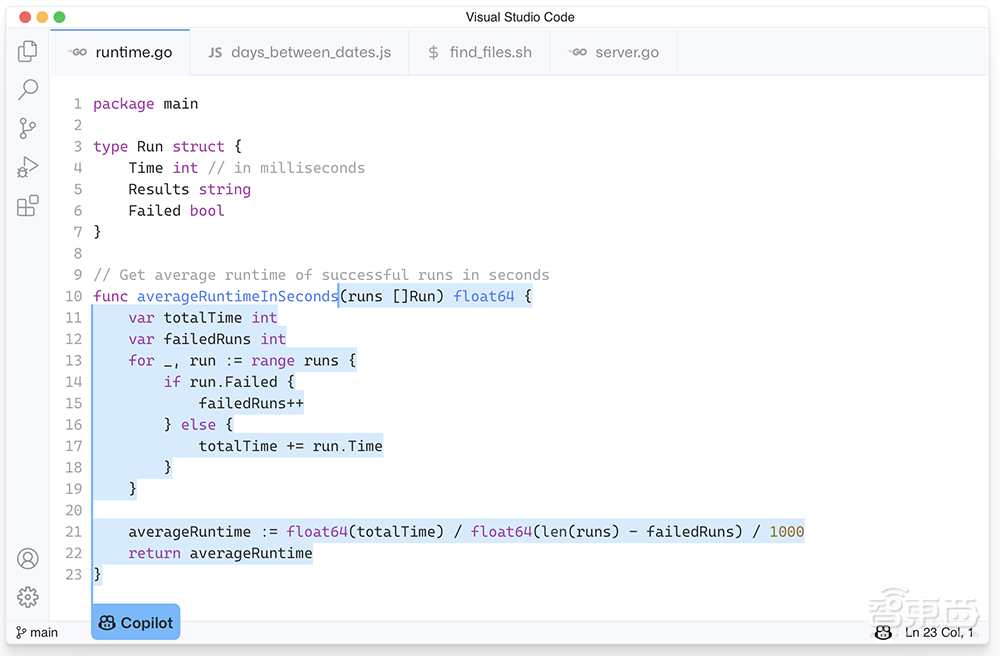Click the Ln 23, Col 1 status item
The image size is (1000, 656).
[x=940, y=632]
